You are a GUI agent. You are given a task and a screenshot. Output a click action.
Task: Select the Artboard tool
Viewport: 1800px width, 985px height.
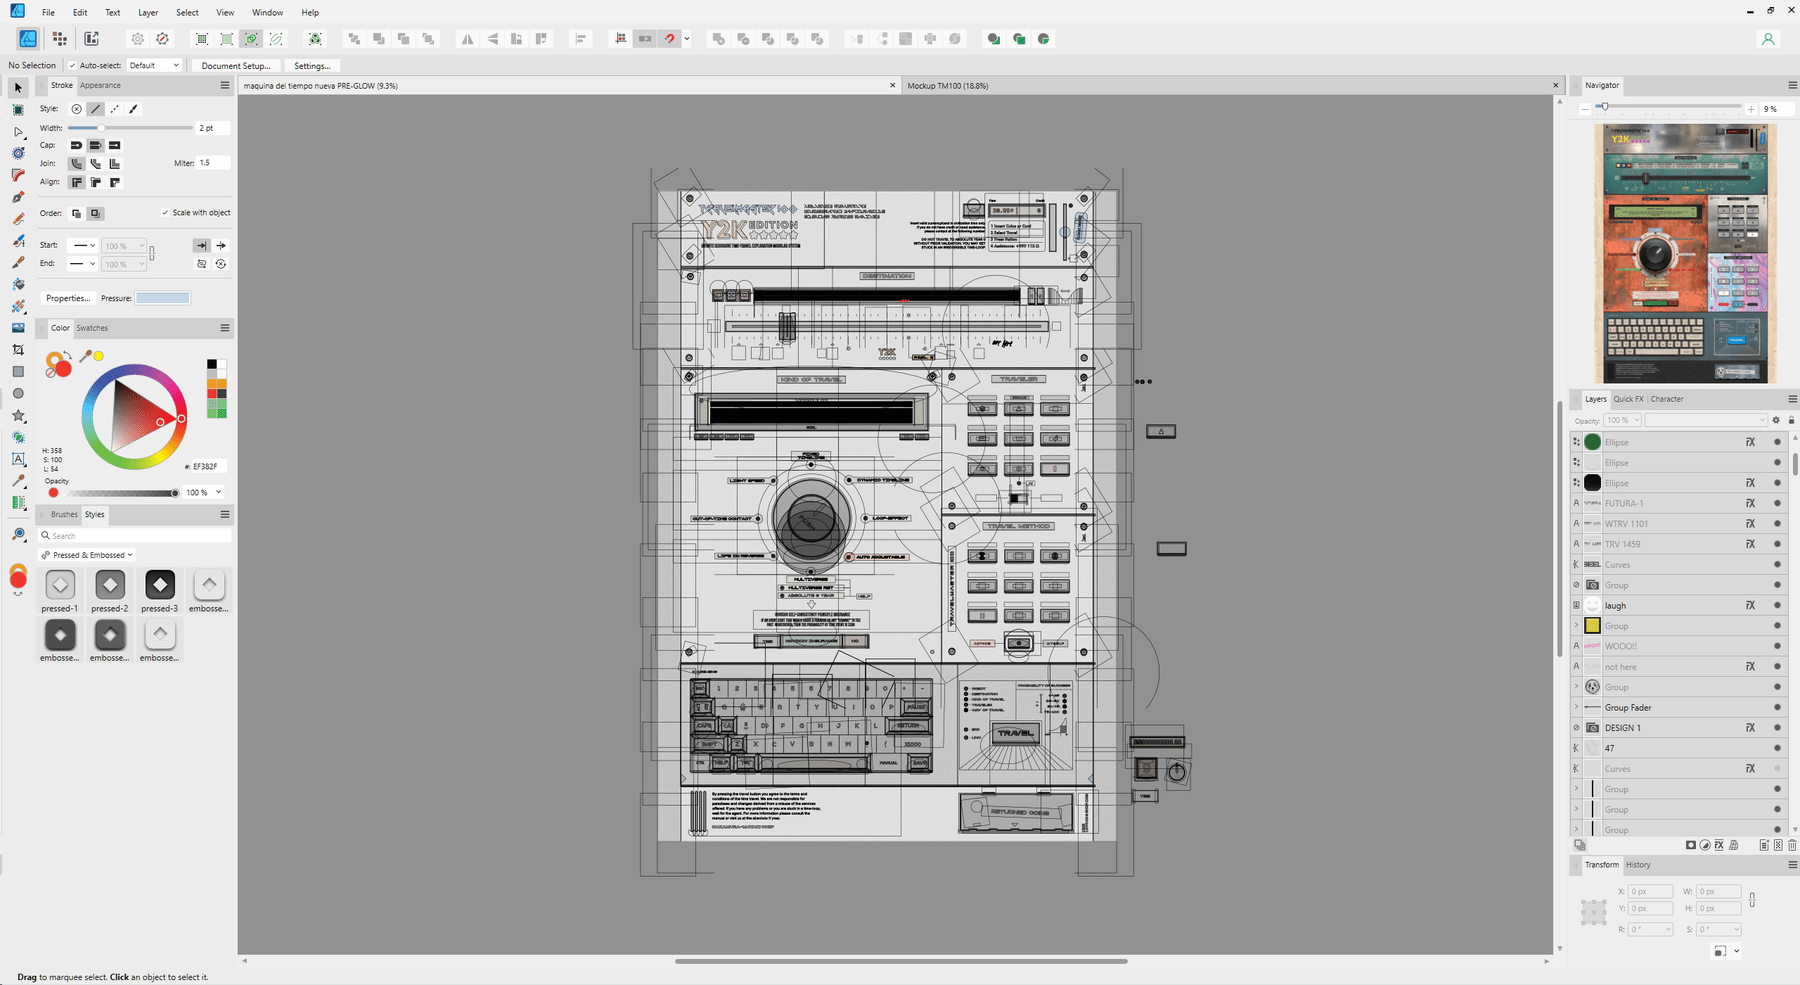(18, 110)
